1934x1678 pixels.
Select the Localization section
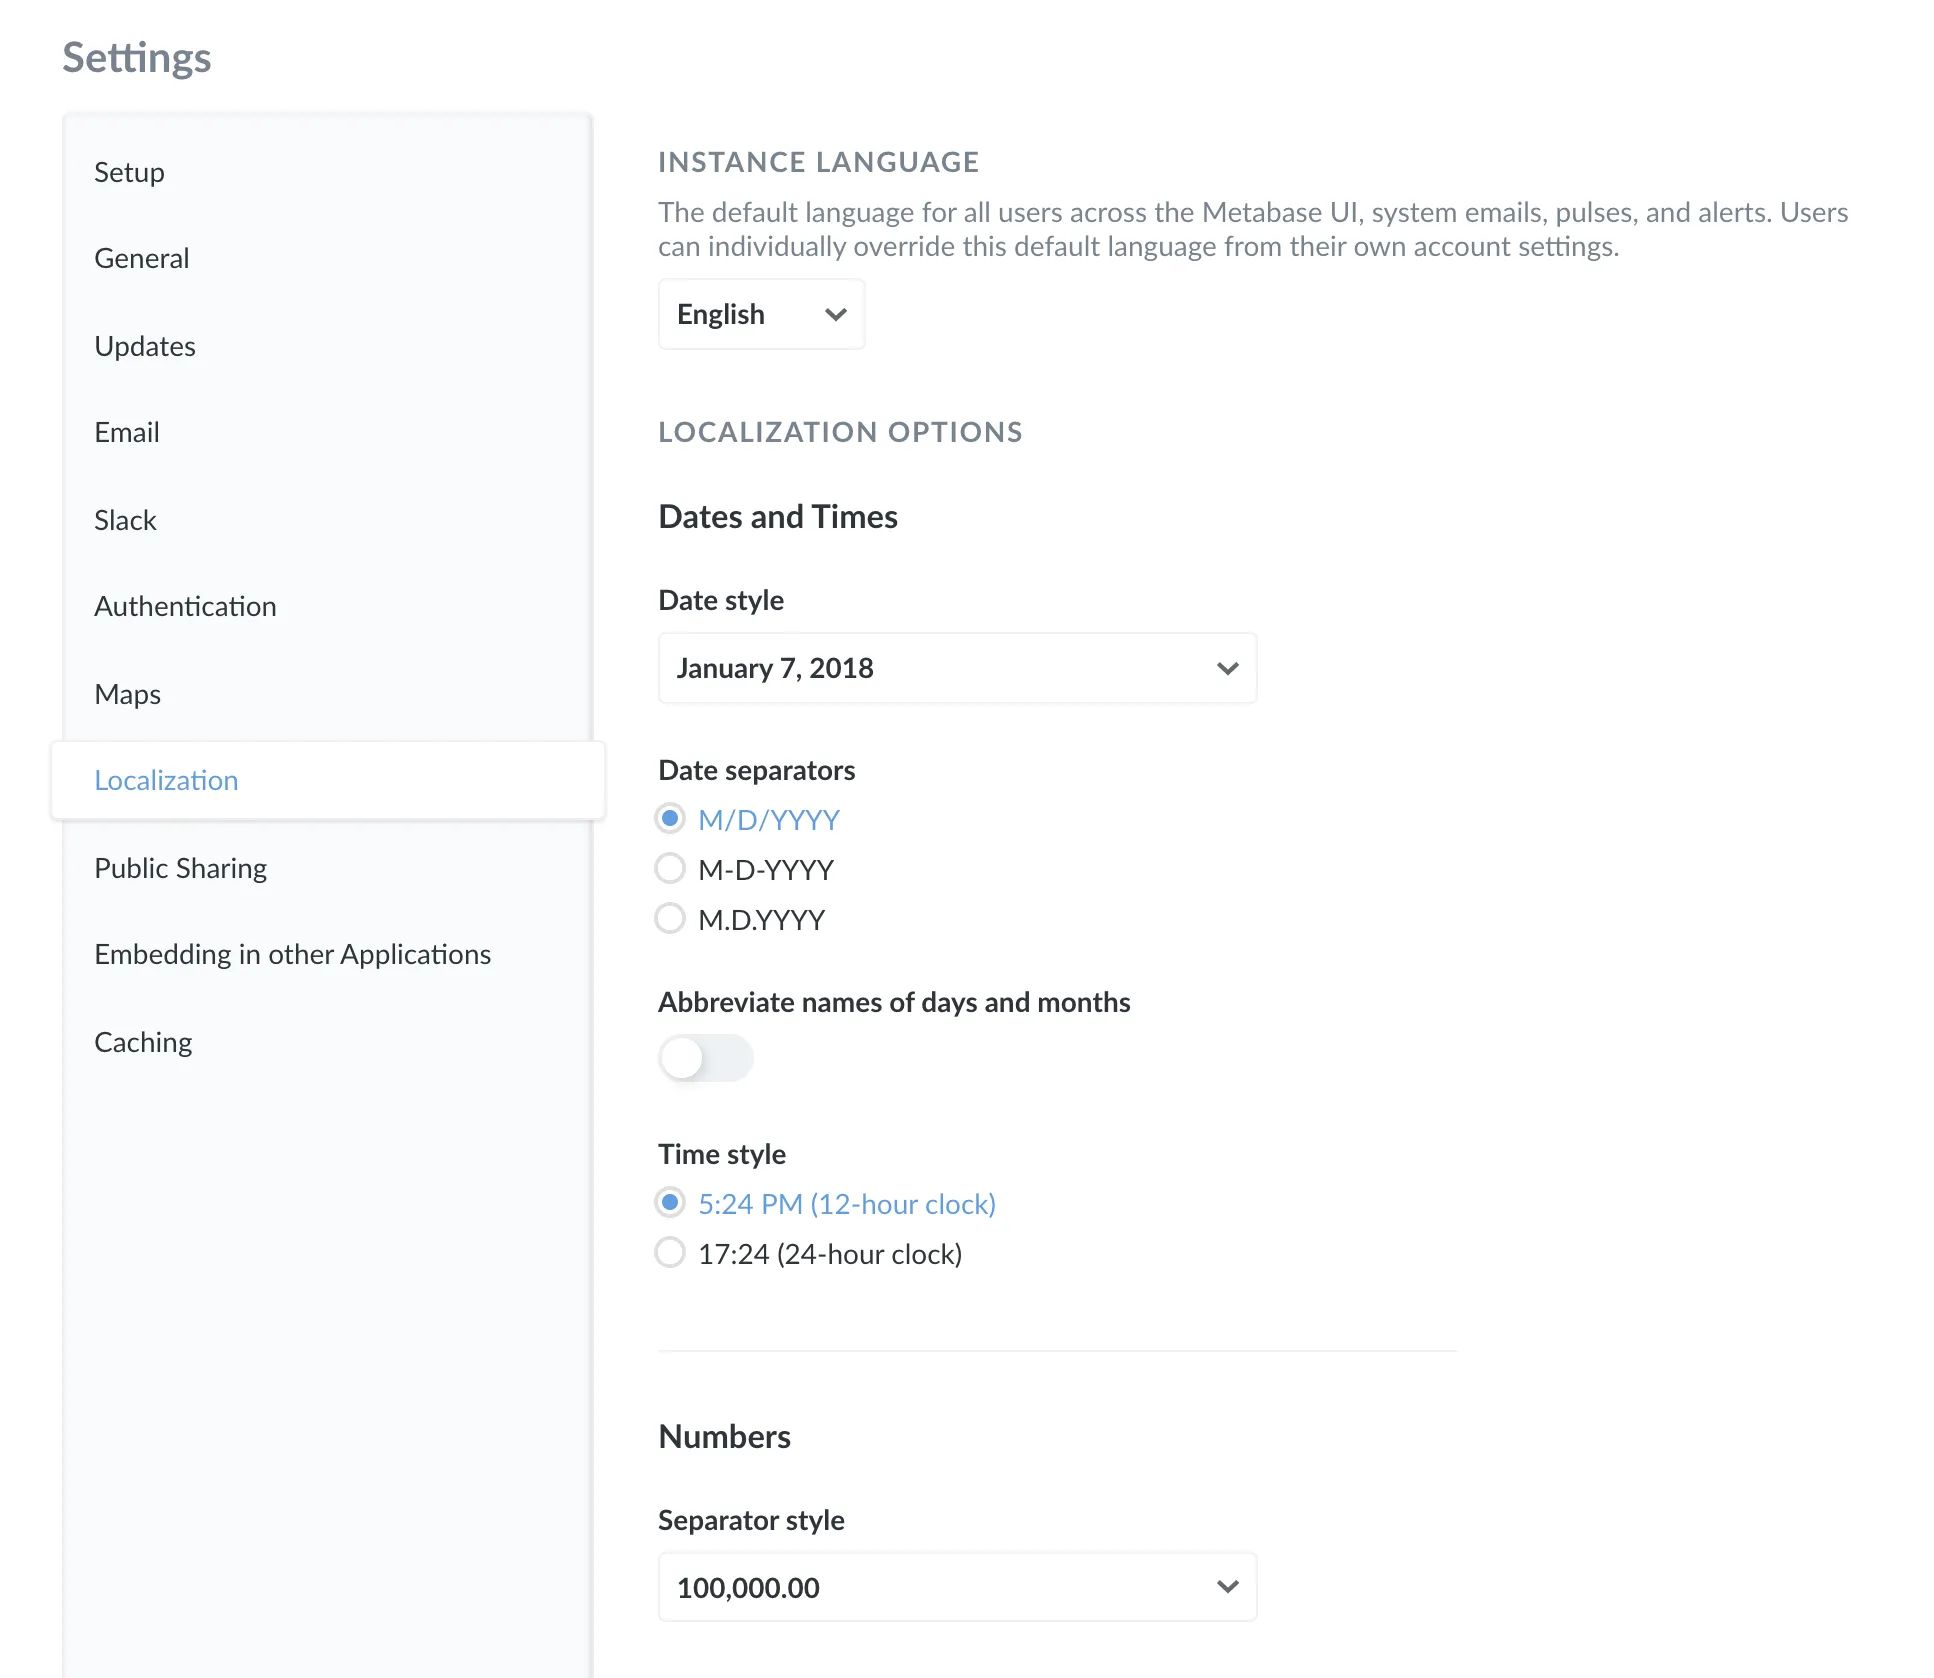[166, 780]
